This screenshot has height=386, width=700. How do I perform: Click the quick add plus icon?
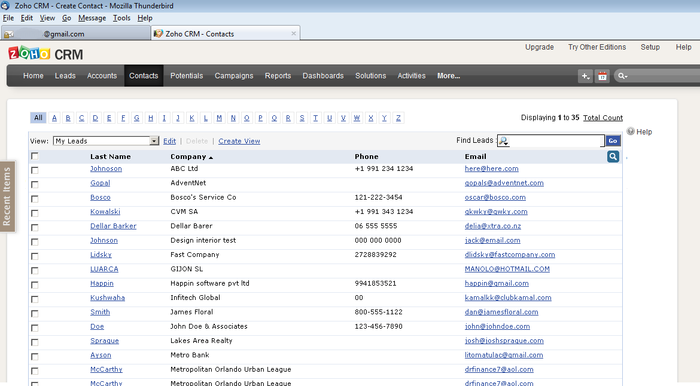point(585,76)
